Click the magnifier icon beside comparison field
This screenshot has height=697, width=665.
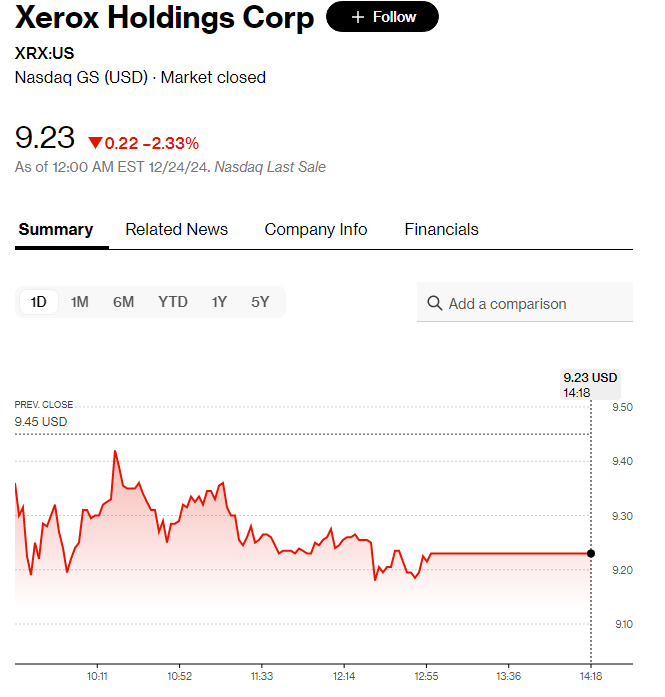(x=434, y=303)
